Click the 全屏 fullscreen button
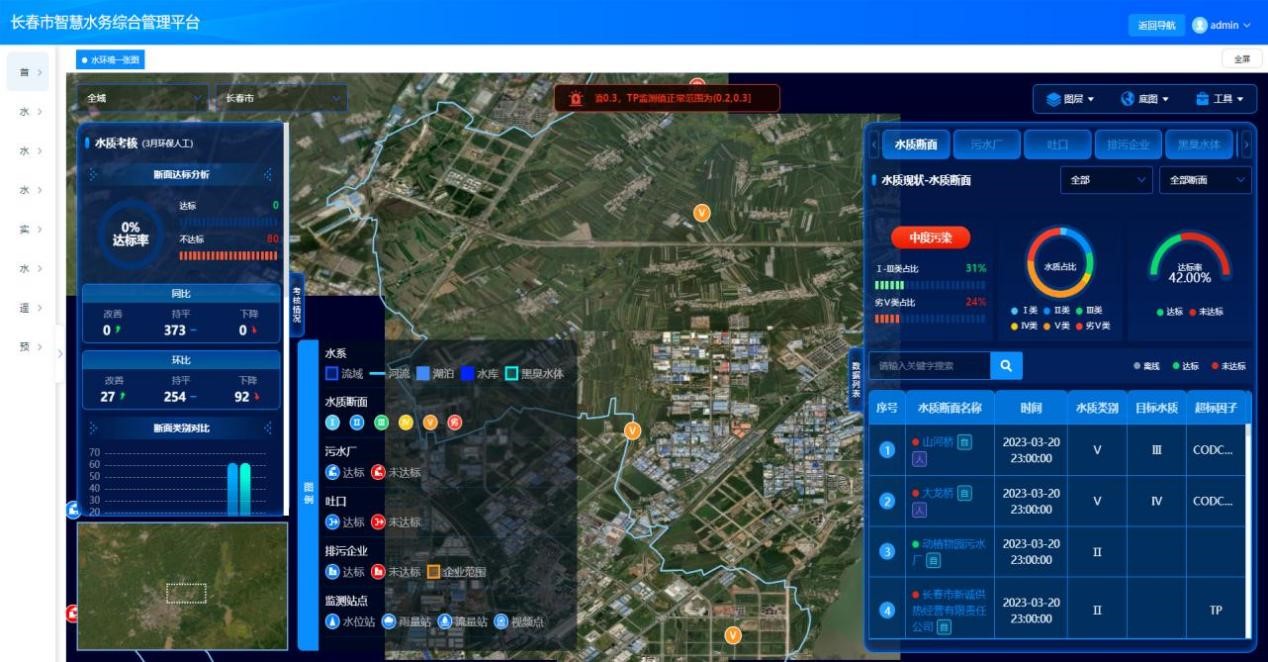The width and height of the screenshot is (1268, 662). pos(1241,59)
